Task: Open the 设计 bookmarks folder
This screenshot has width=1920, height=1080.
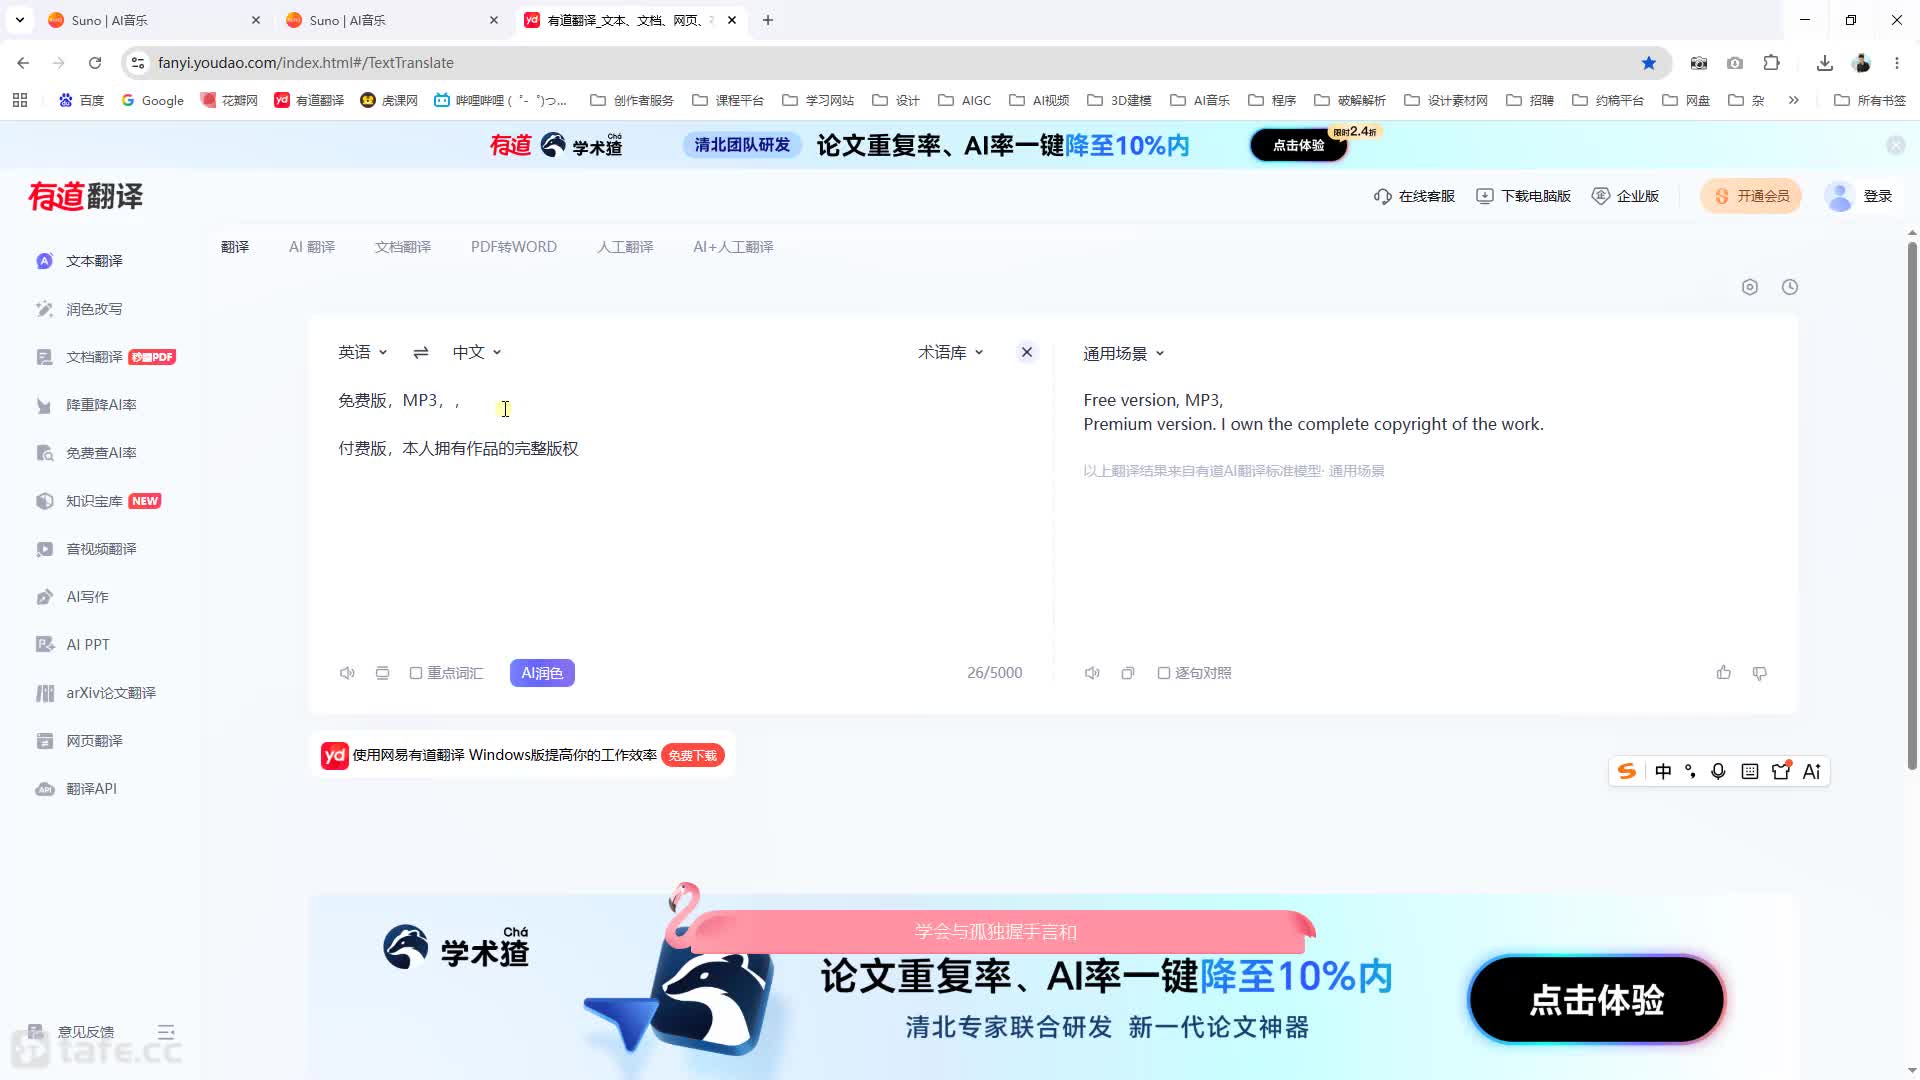Action: tap(896, 100)
